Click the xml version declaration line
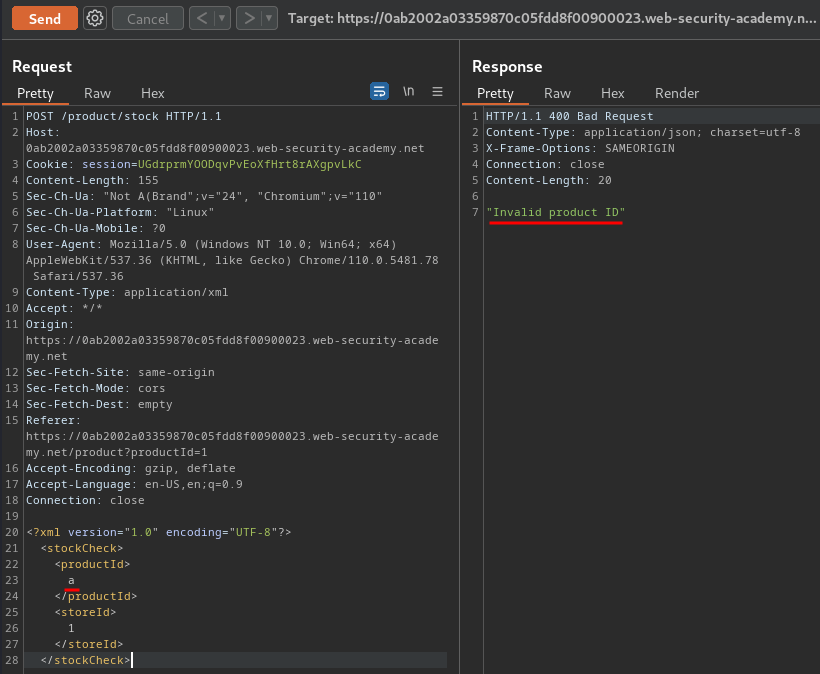Image resolution: width=820 pixels, height=674 pixels. click(x=159, y=532)
